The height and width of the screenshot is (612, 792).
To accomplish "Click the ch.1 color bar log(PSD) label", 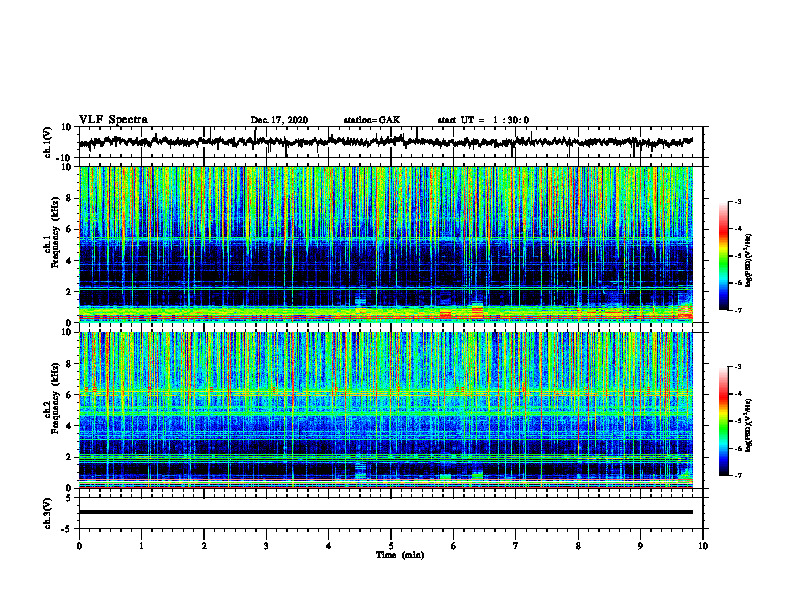I will click(x=749, y=260).
